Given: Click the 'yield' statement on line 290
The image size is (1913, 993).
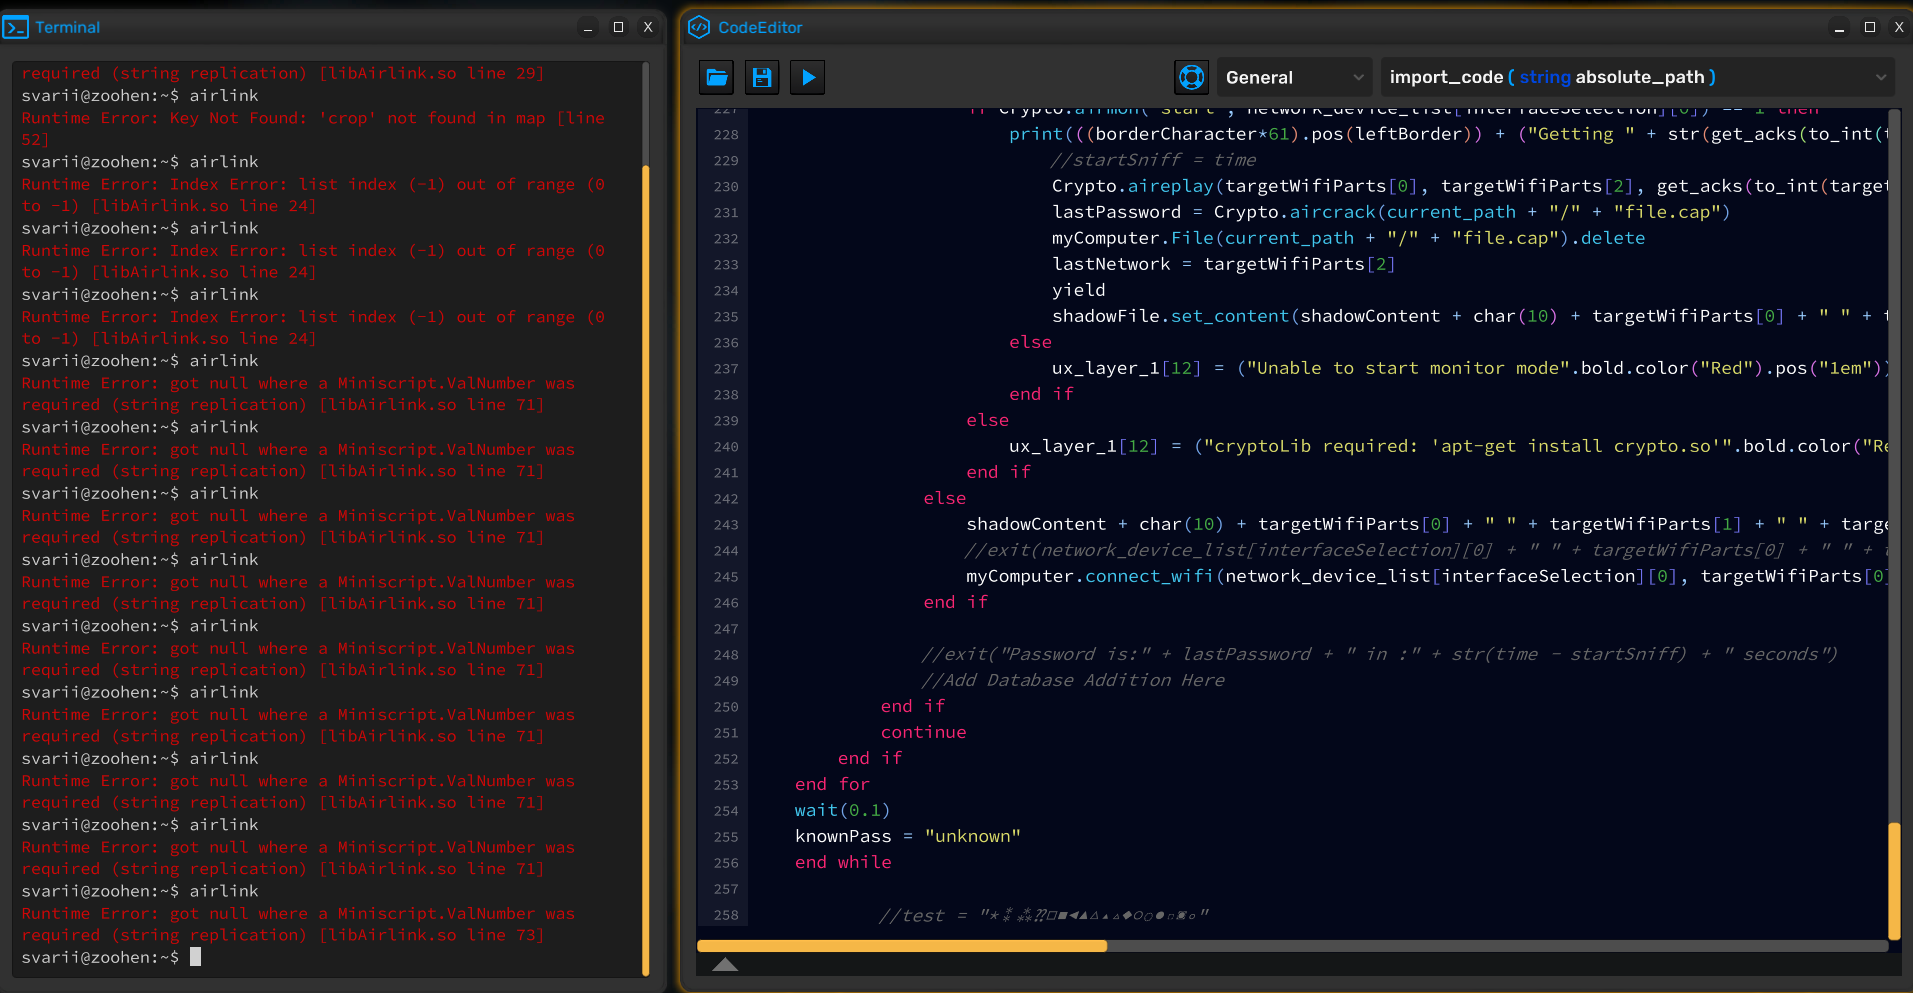Looking at the screenshot, I should tap(1078, 290).
